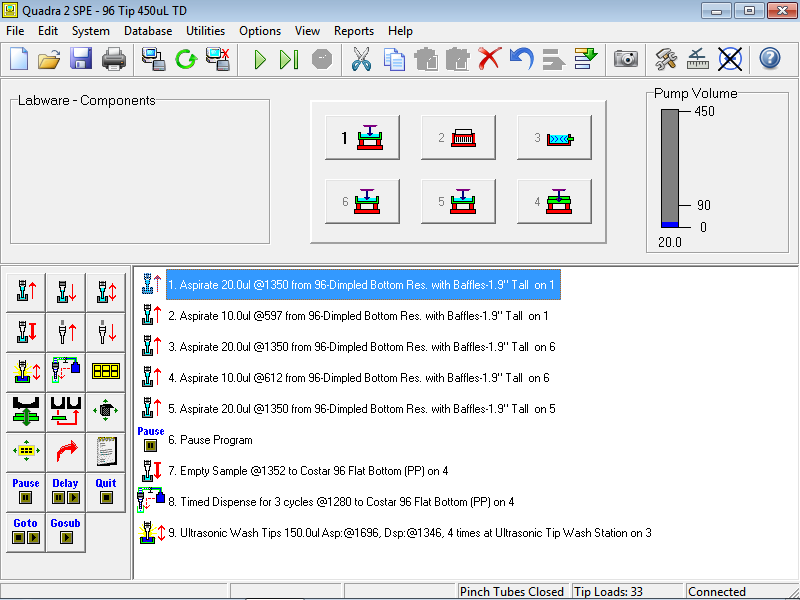Select stage position 6 button
800x600 pixels.
[x=362, y=202]
